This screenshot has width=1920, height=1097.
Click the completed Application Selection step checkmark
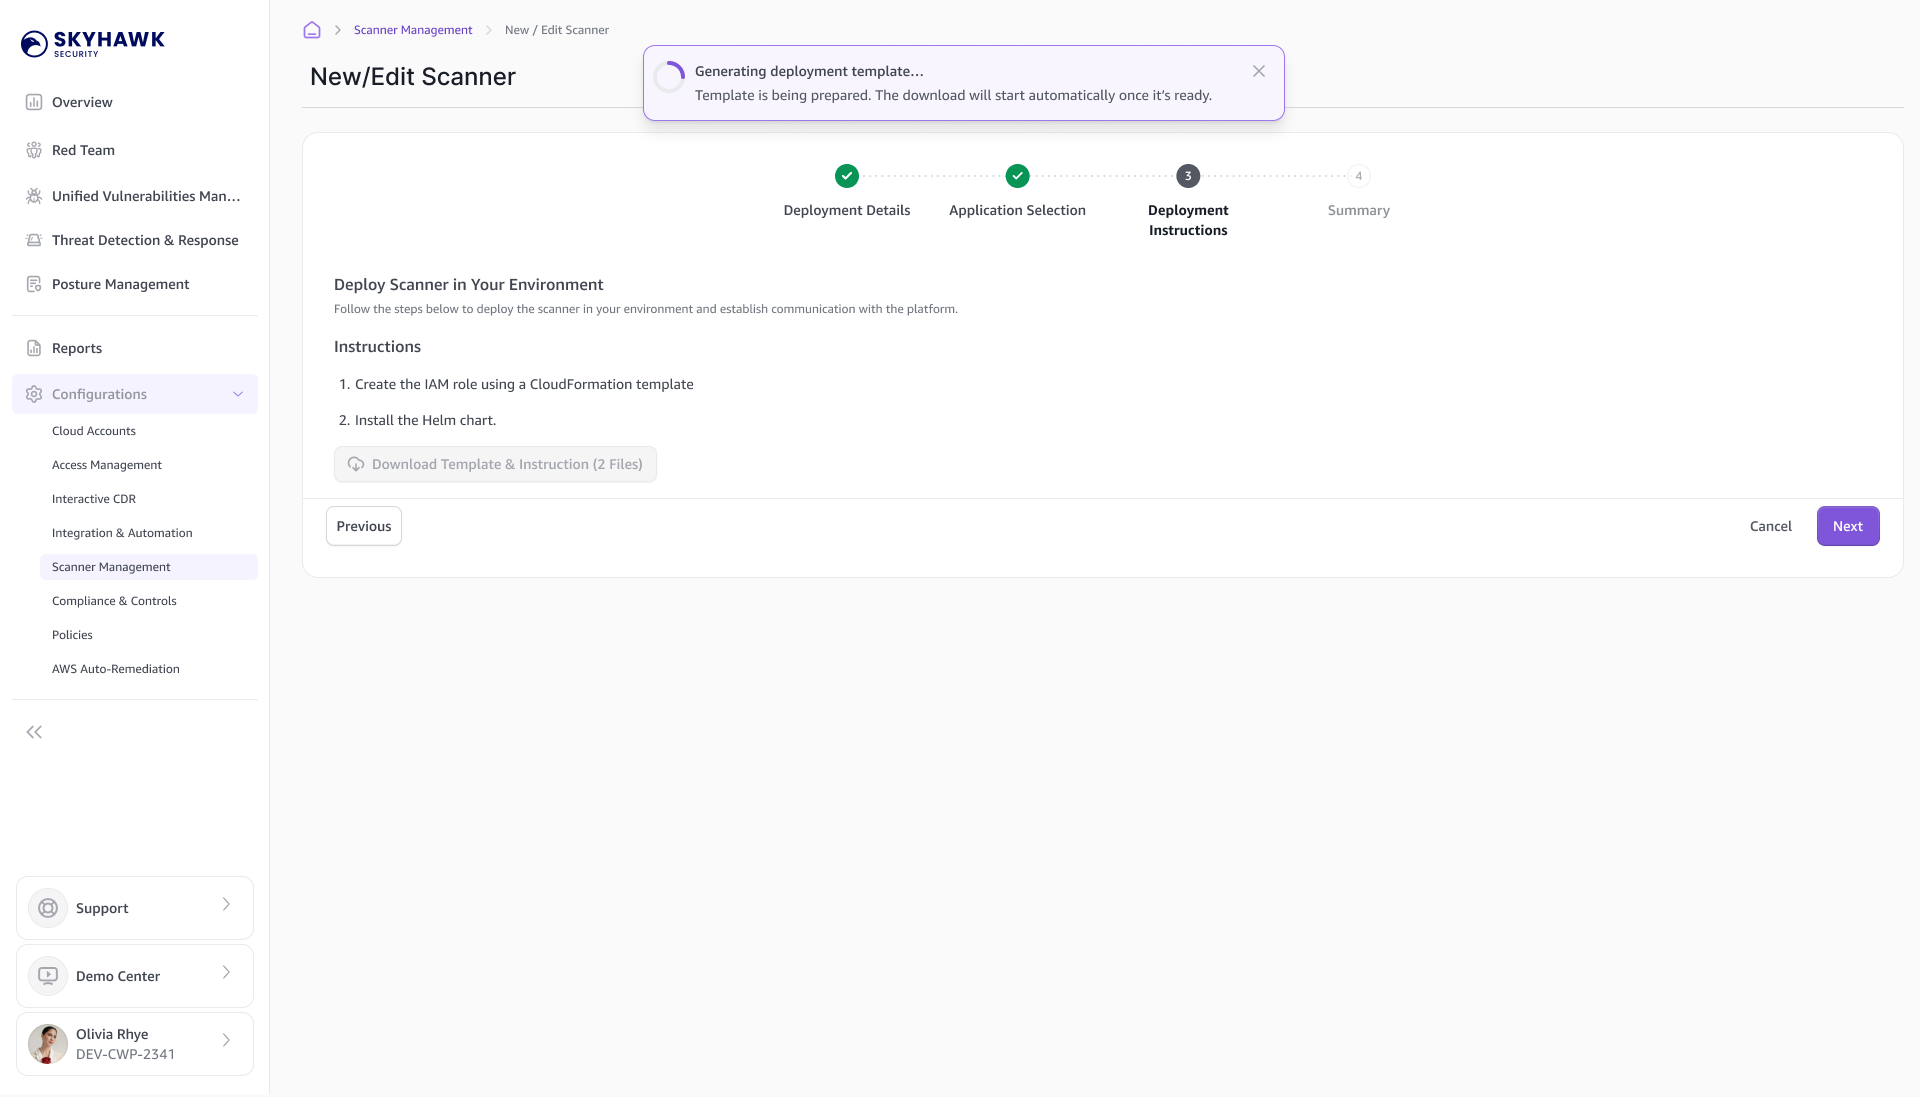click(x=1017, y=176)
